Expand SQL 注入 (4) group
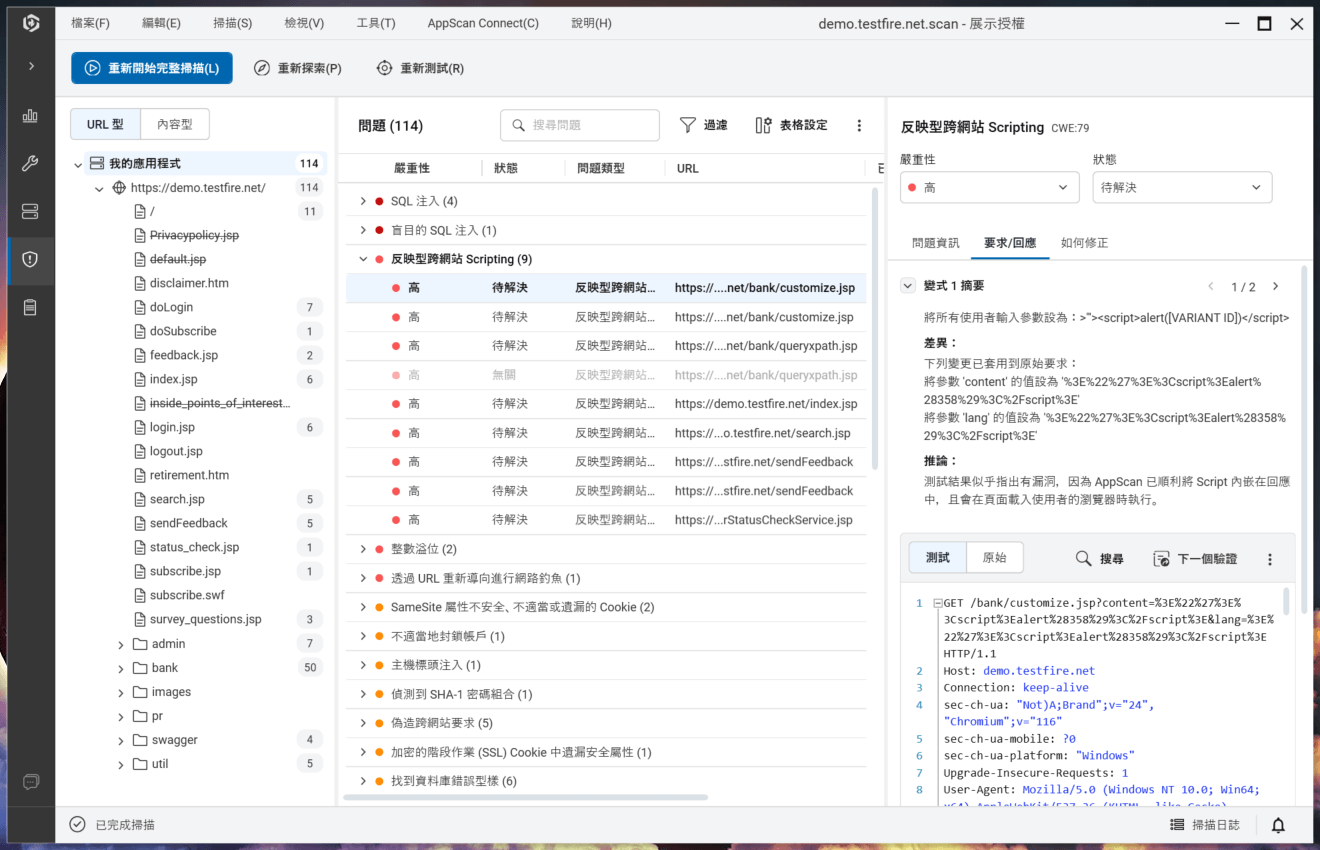This screenshot has width=1320, height=850. pos(363,201)
